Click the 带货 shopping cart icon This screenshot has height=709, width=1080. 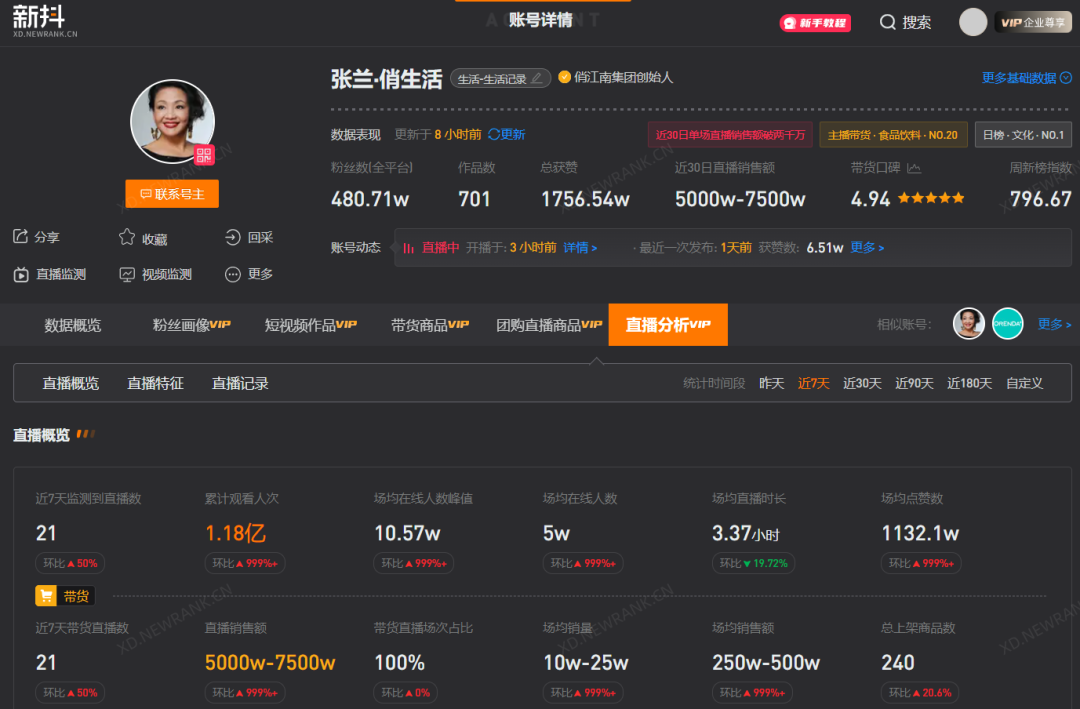click(x=46, y=596)
